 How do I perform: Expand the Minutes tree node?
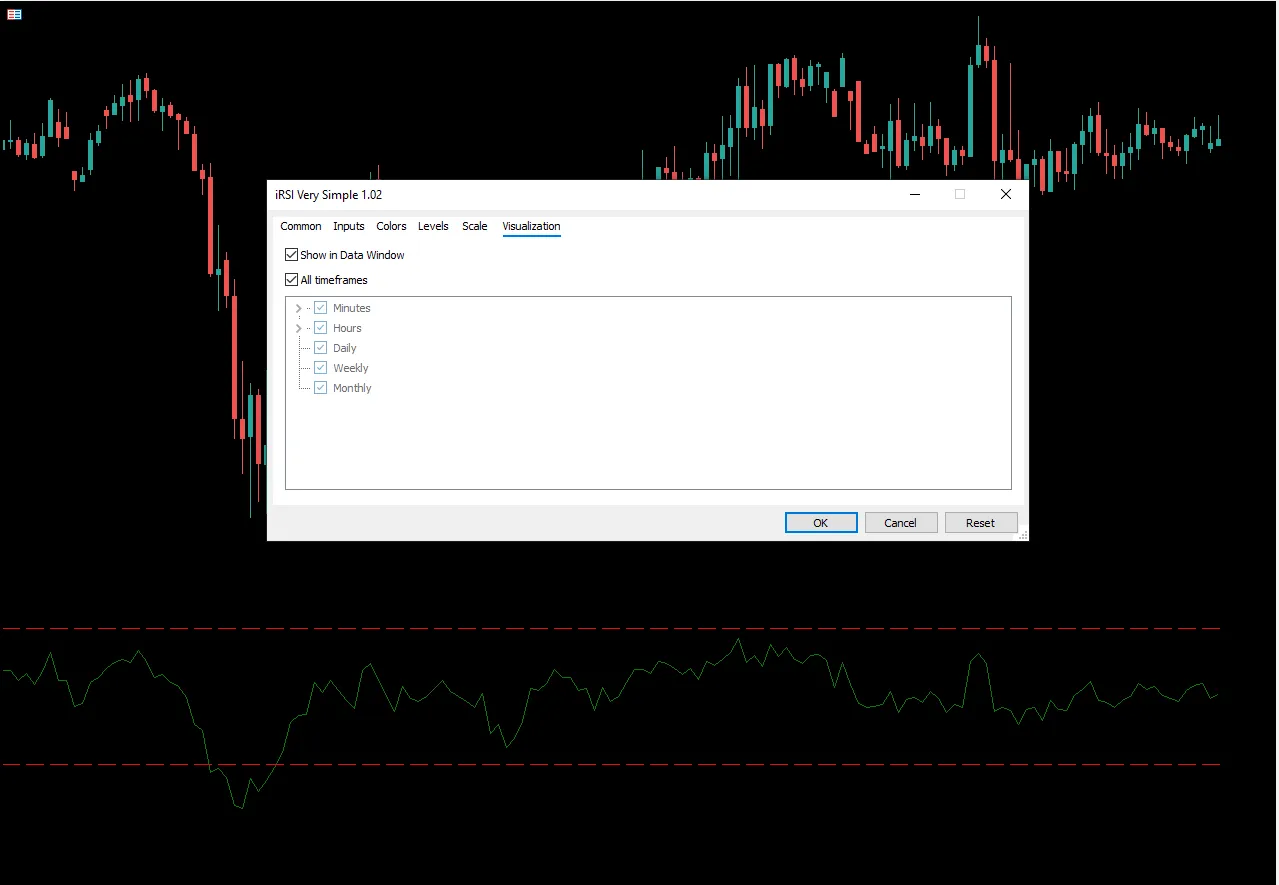click(x=298, y=308)
